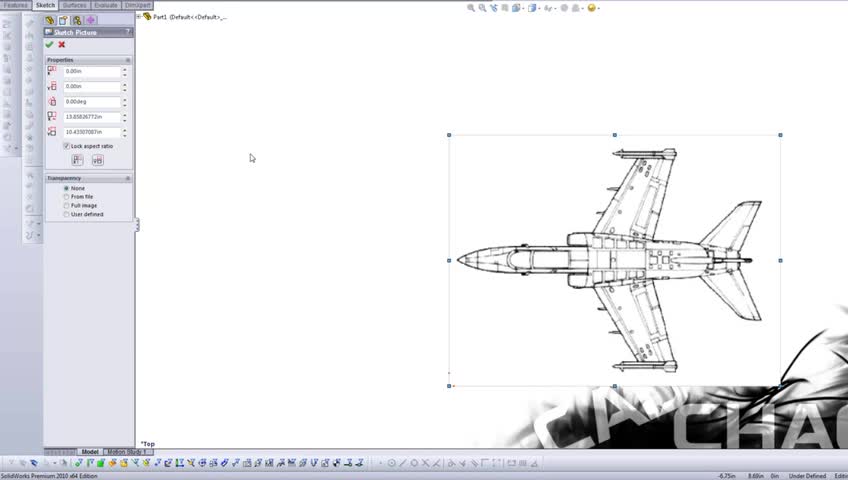848x480 pixels.
Task: Click the flip horizontally button
Action: click(x=77, y=160)
